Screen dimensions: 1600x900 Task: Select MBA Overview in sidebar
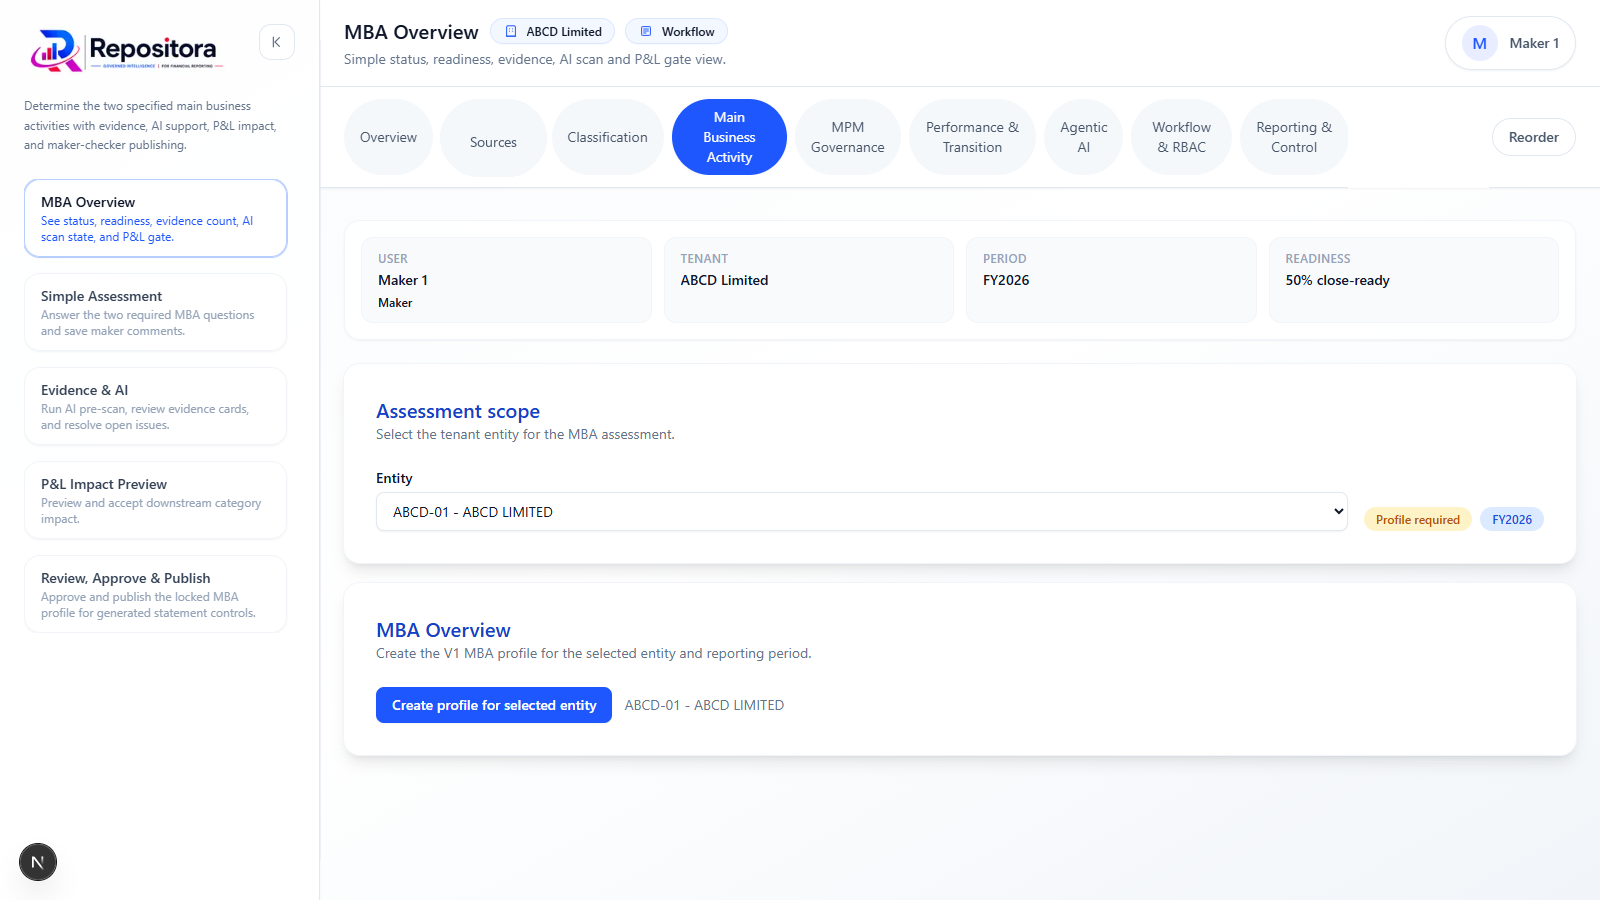click(156, 218)
